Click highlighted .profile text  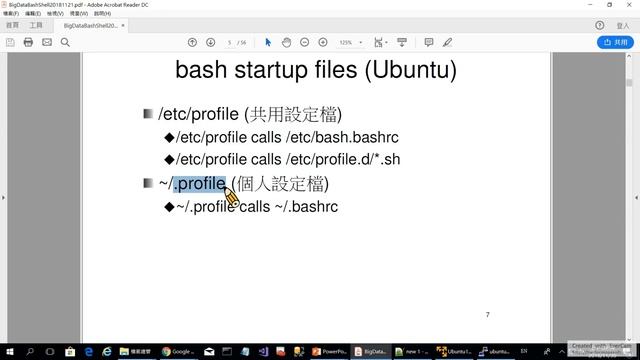[x=200, y=184]
